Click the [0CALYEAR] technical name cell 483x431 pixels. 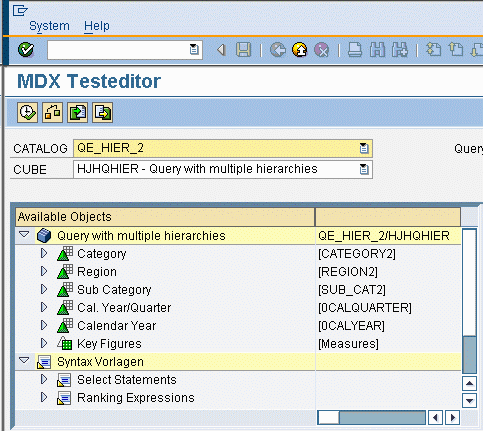point(351,326)
